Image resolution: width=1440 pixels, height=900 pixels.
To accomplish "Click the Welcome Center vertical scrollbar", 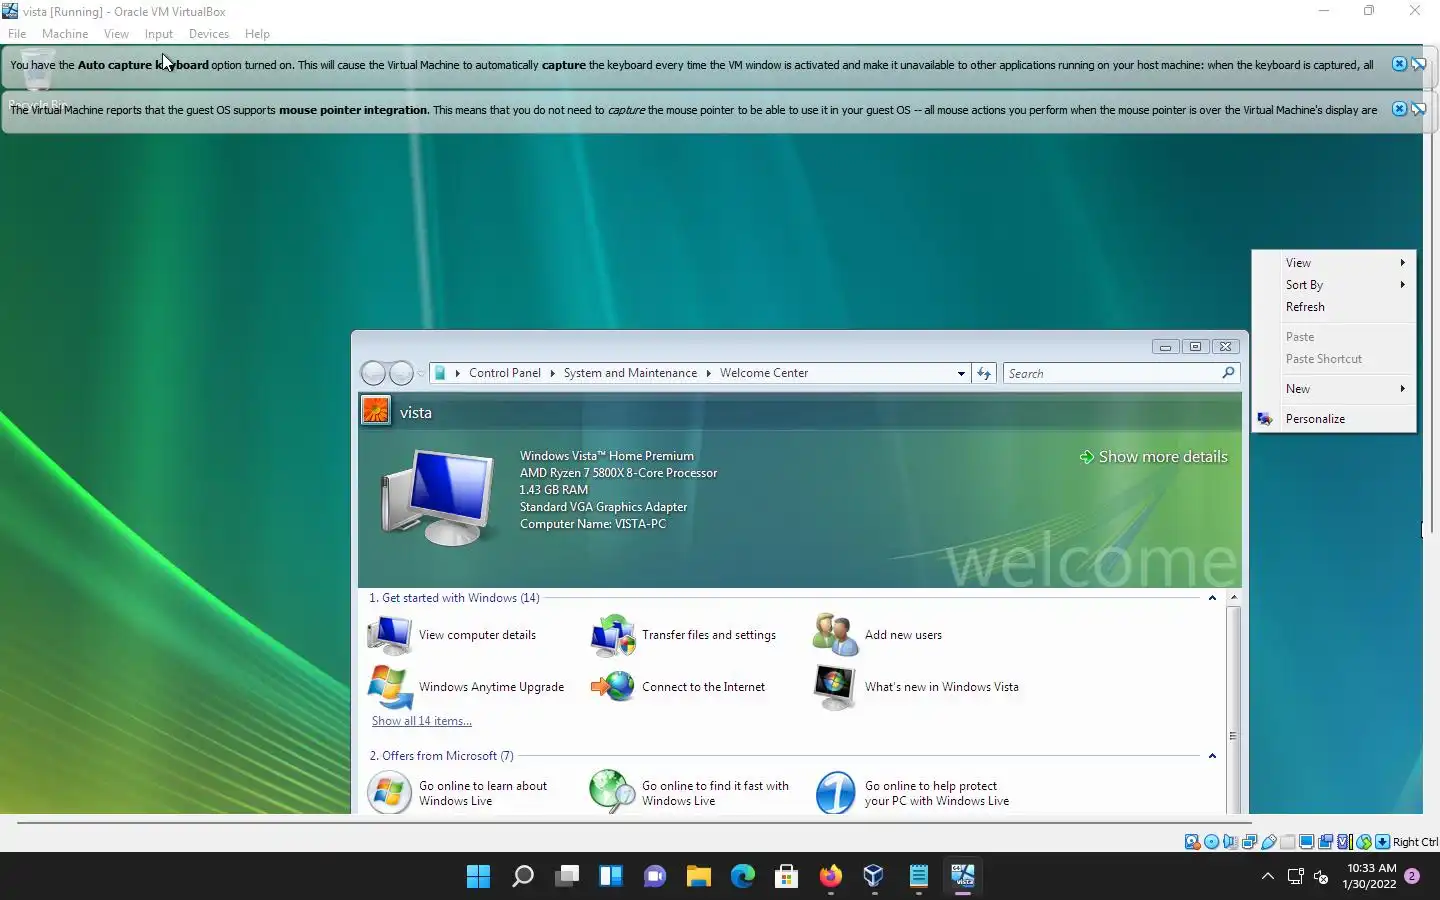I will point(1233,700).
